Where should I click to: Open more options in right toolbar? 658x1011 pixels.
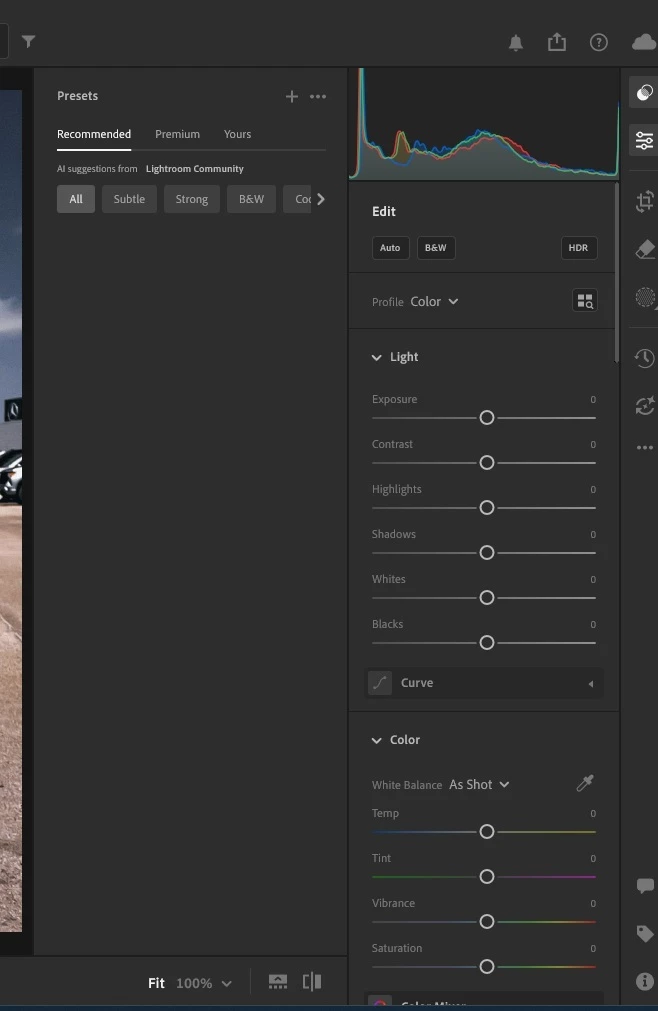pos(645,447)
